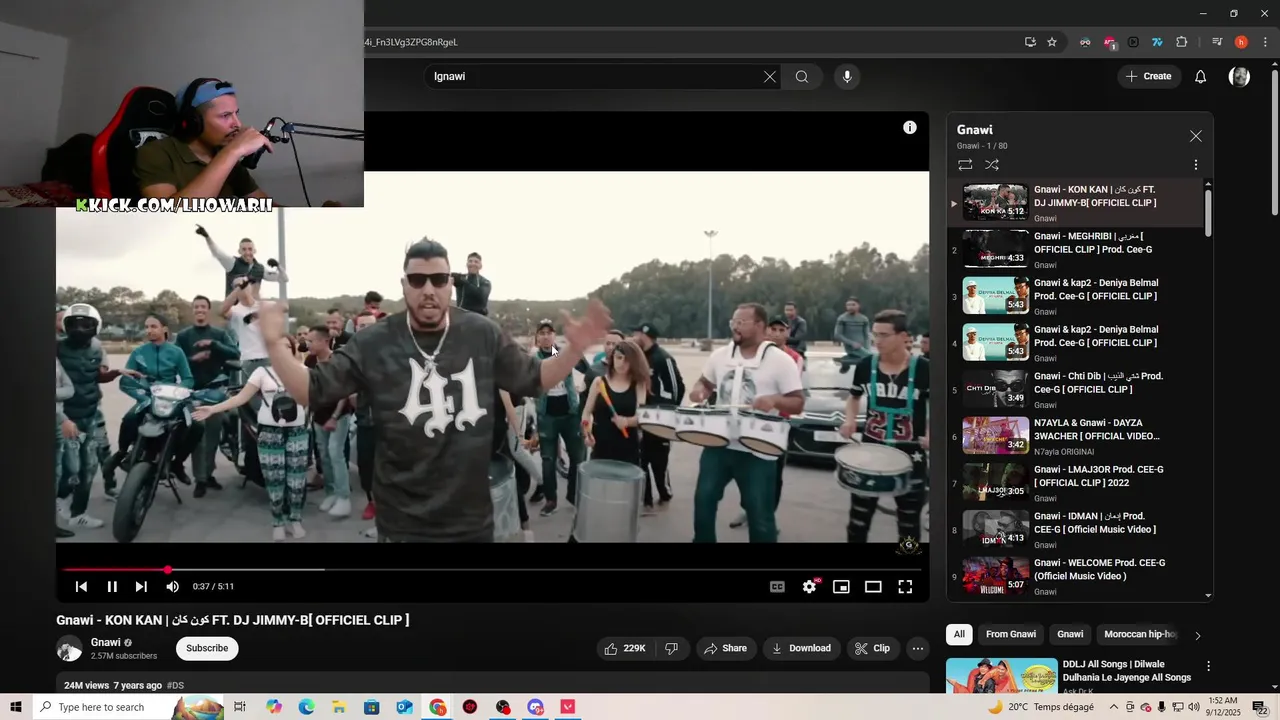Screen dimensions: 1280x720
Task: Start voice search with microphone
Action: click(847, 77)
